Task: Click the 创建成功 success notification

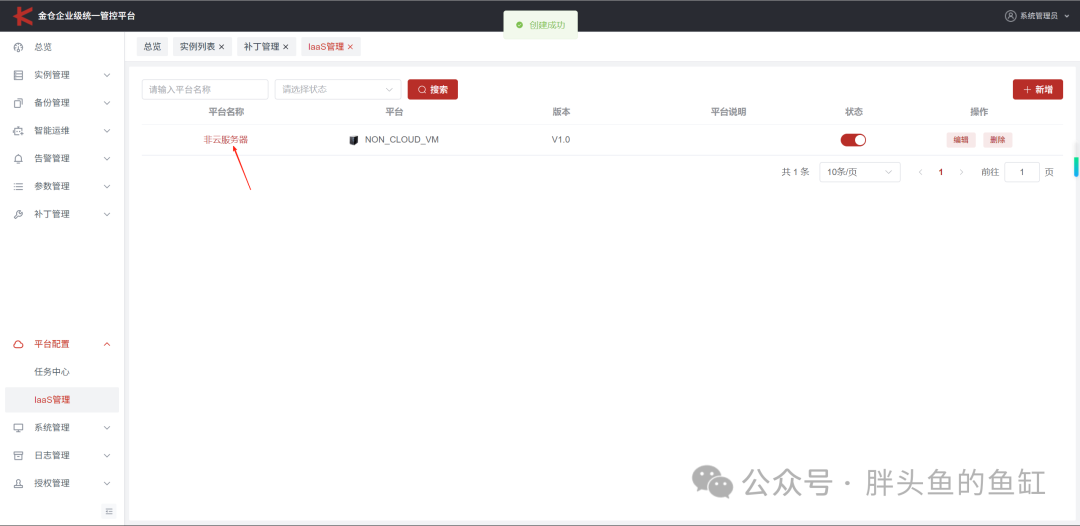Action: coord(541,25)
